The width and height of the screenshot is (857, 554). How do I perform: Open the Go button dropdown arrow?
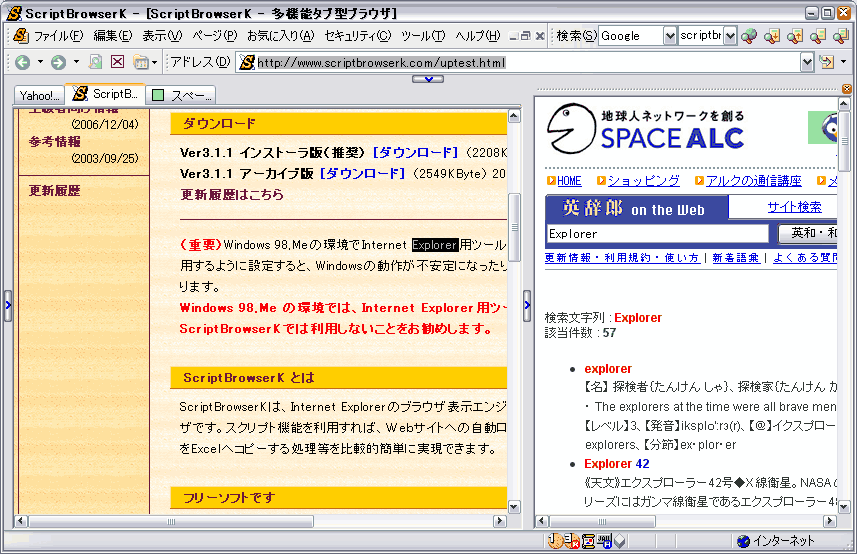[843, 62]
